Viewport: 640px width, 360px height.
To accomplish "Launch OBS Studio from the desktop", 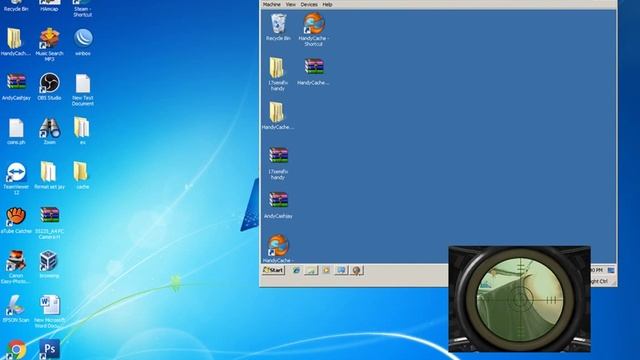I will click(49, 87).
